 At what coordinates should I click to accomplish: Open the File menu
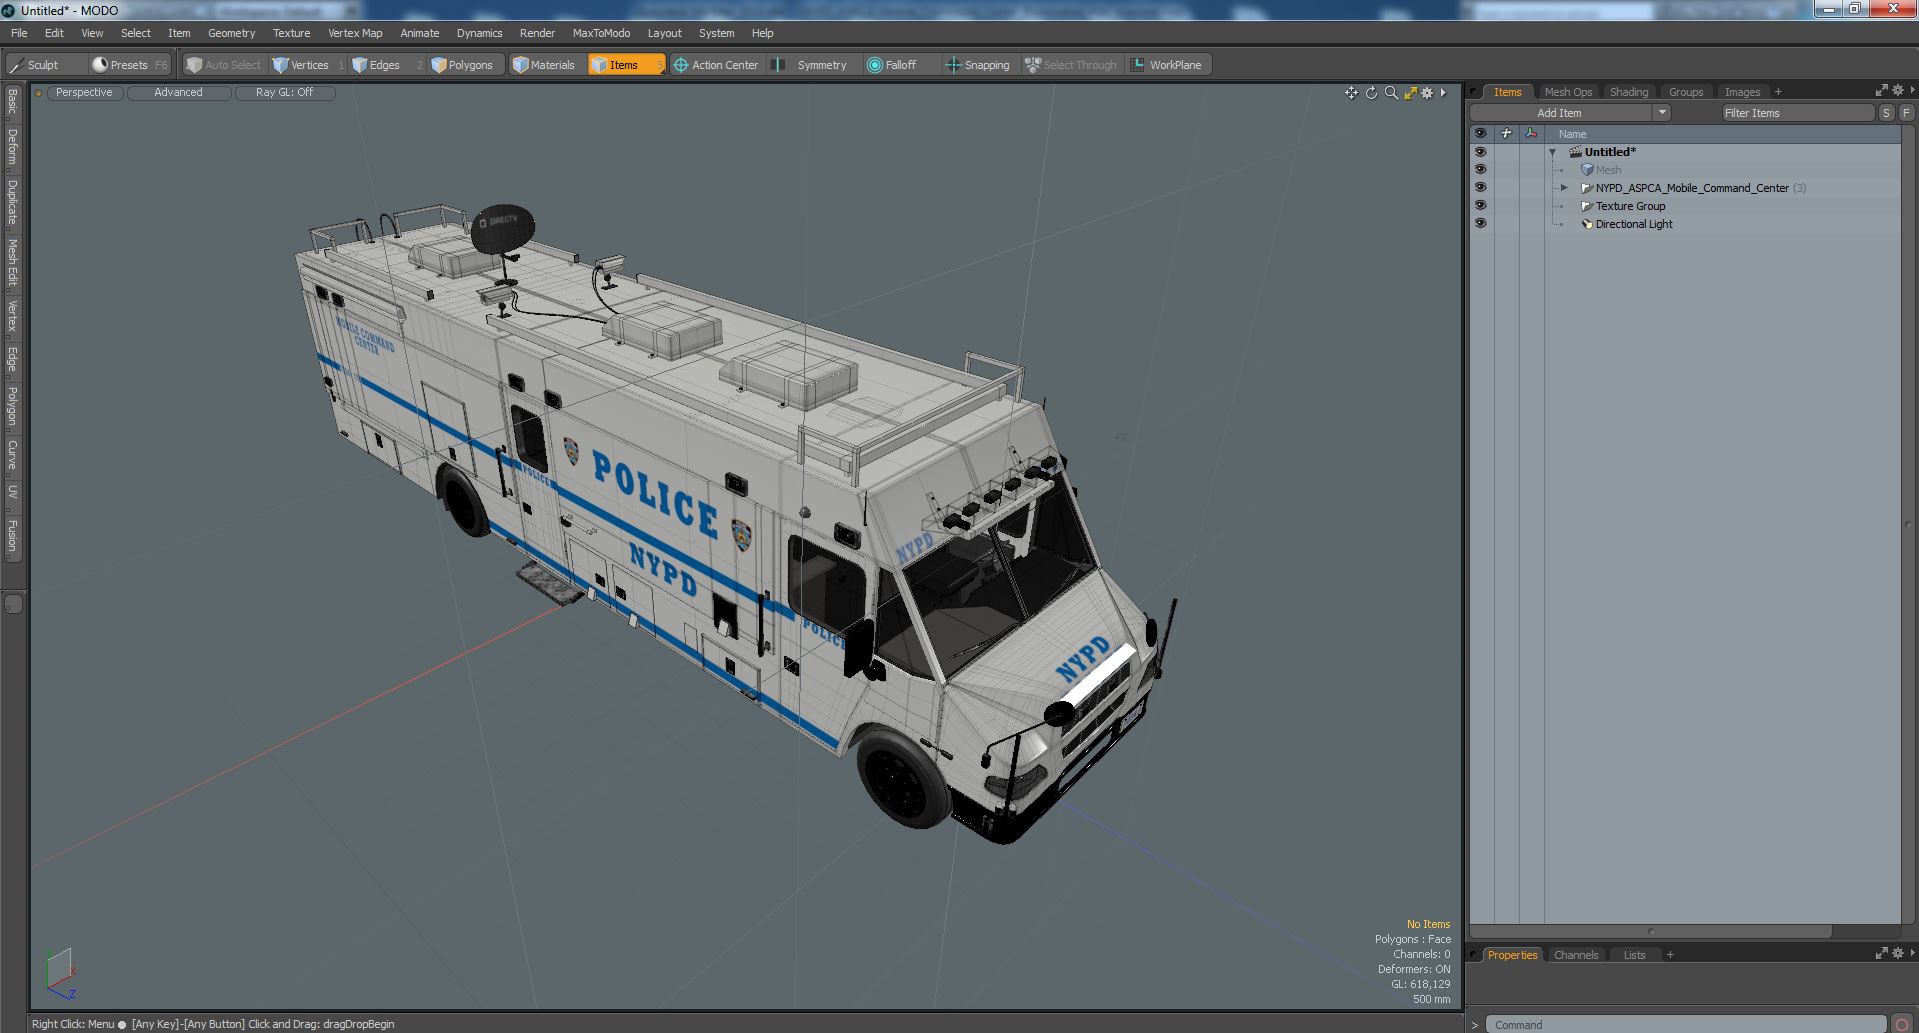(19, 33)
